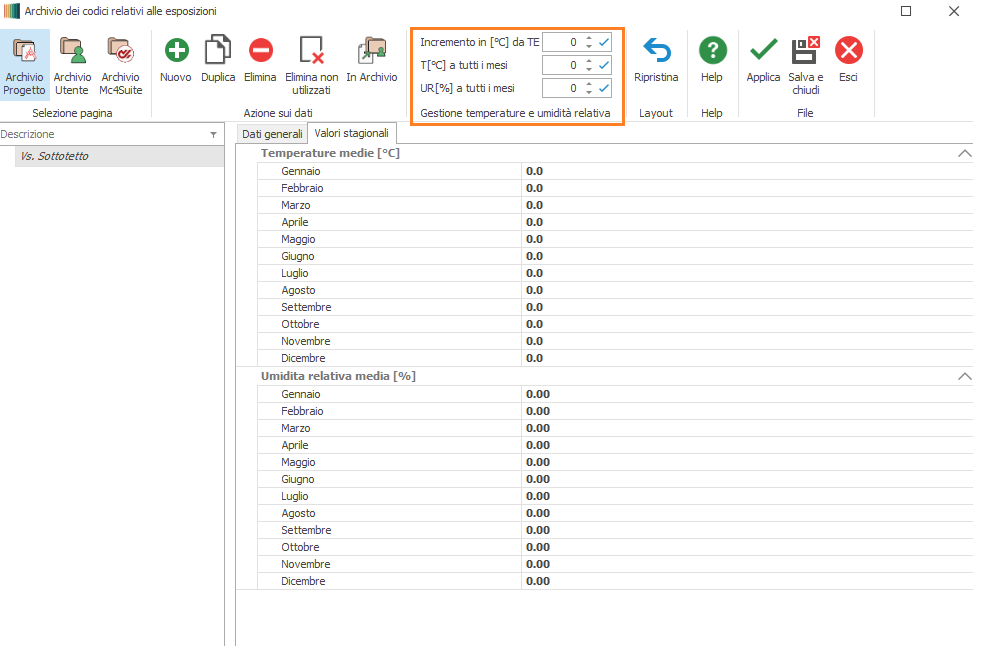This screenshot has width=981, height=651.
Task: Switch to the Dati generali tab
Action: click(272, 134)
